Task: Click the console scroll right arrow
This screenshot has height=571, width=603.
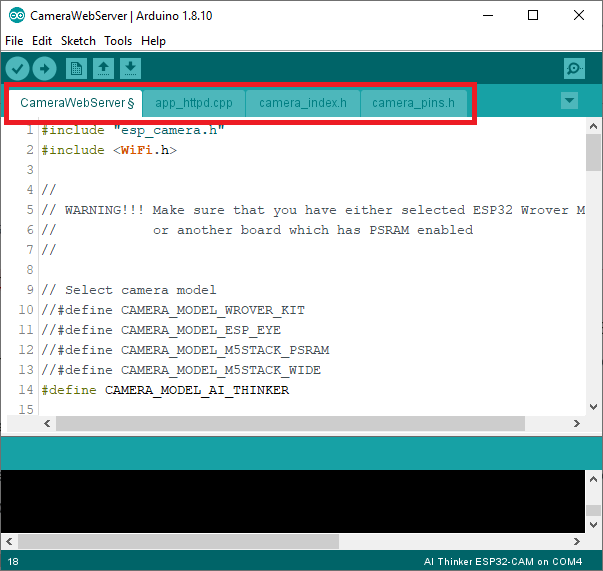Action: pos(576,541)
